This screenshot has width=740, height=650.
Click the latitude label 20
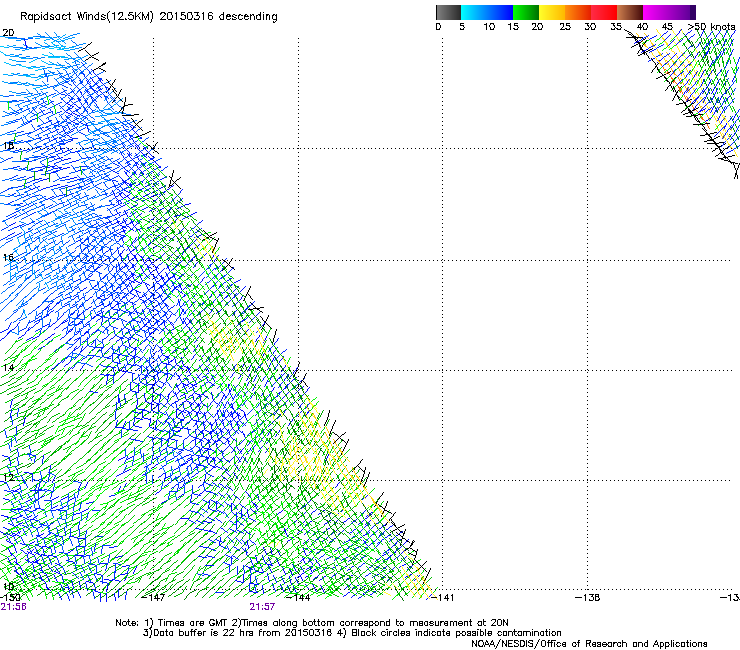[x=8, y=33]
